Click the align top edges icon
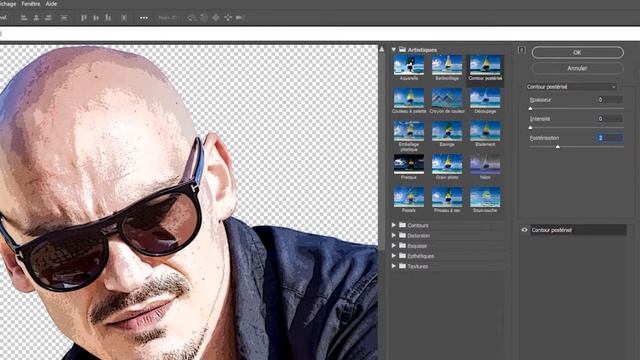Screen dimensions: 640x360 pyautogui.click(x=84, y=18)
